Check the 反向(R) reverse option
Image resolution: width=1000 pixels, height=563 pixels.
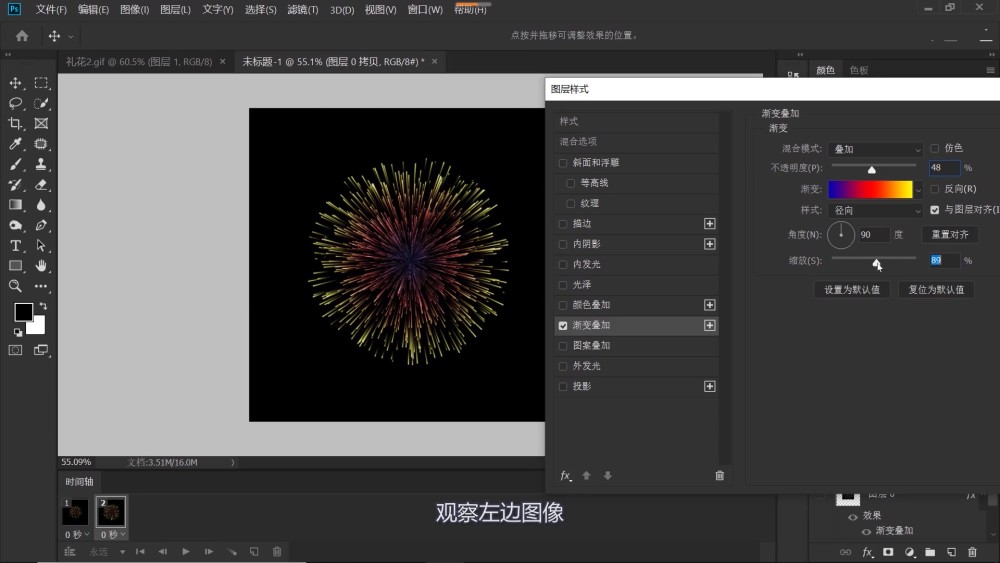coord(935,189)
